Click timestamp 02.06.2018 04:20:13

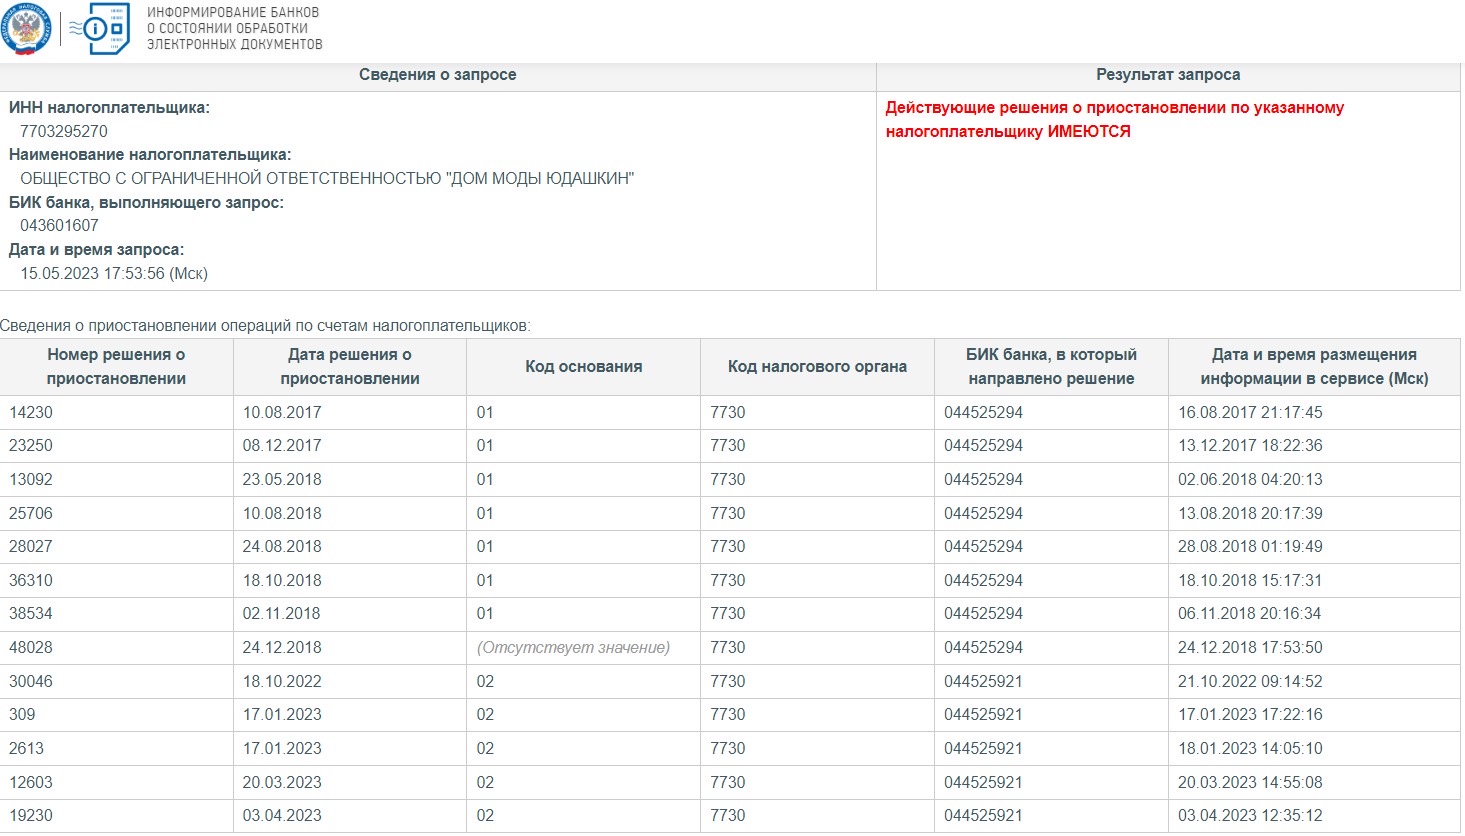point(1250,480)
